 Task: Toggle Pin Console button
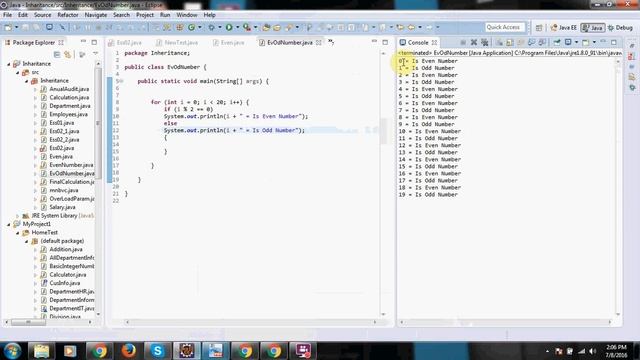point(557,42)
